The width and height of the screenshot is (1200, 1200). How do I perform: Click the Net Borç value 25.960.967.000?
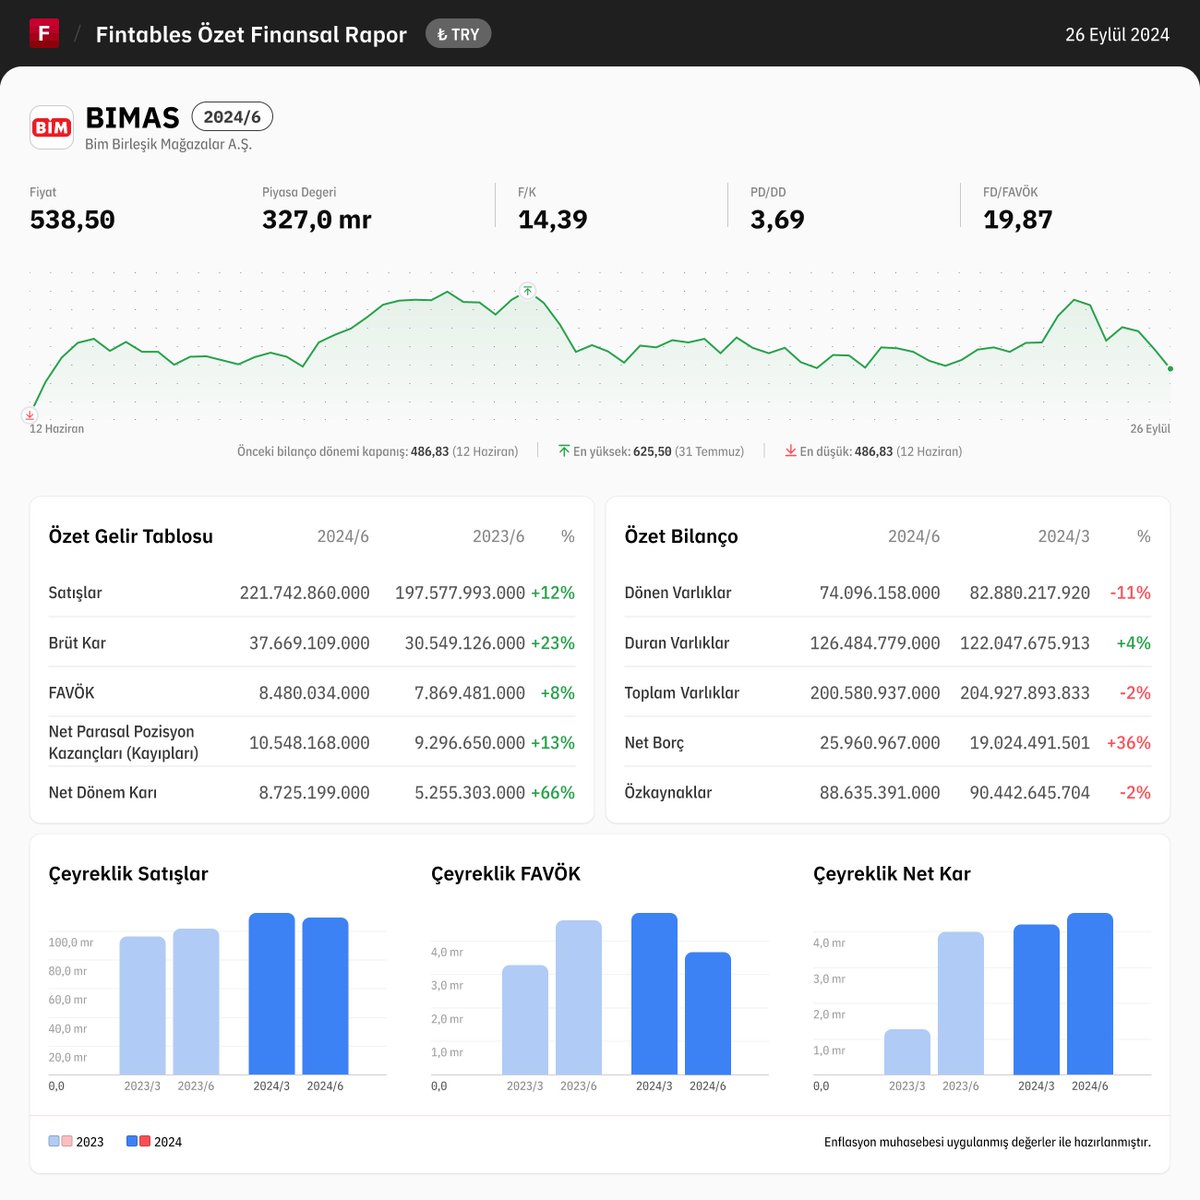880,742
